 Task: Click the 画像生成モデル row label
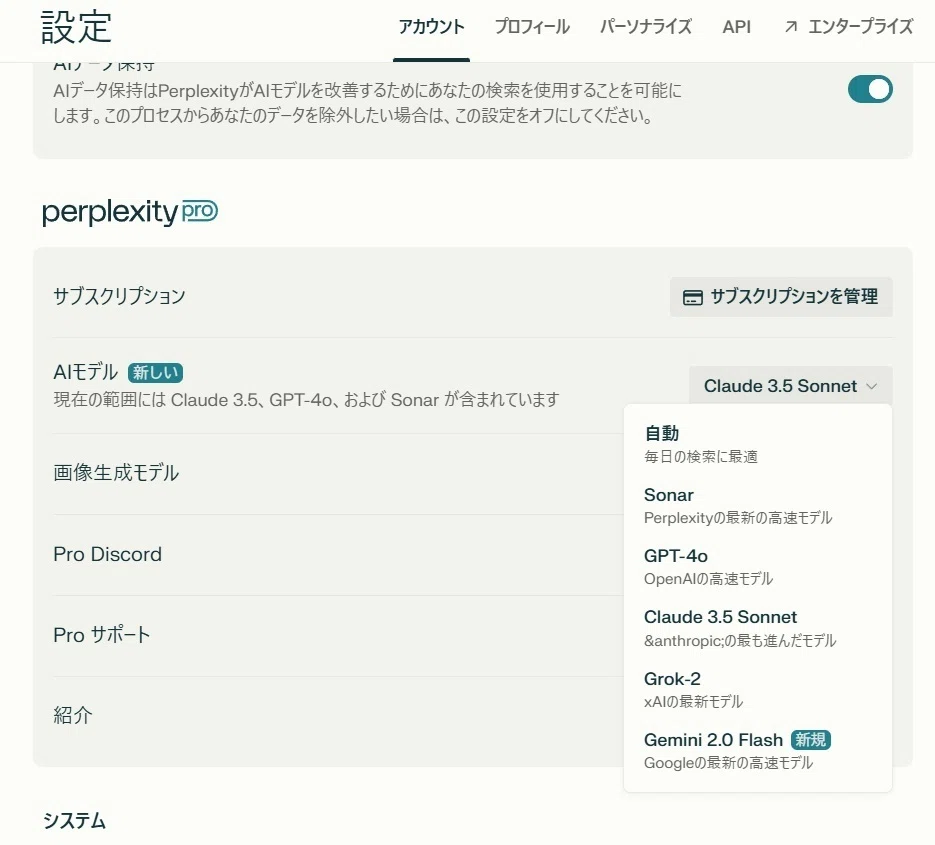point(116,473)
